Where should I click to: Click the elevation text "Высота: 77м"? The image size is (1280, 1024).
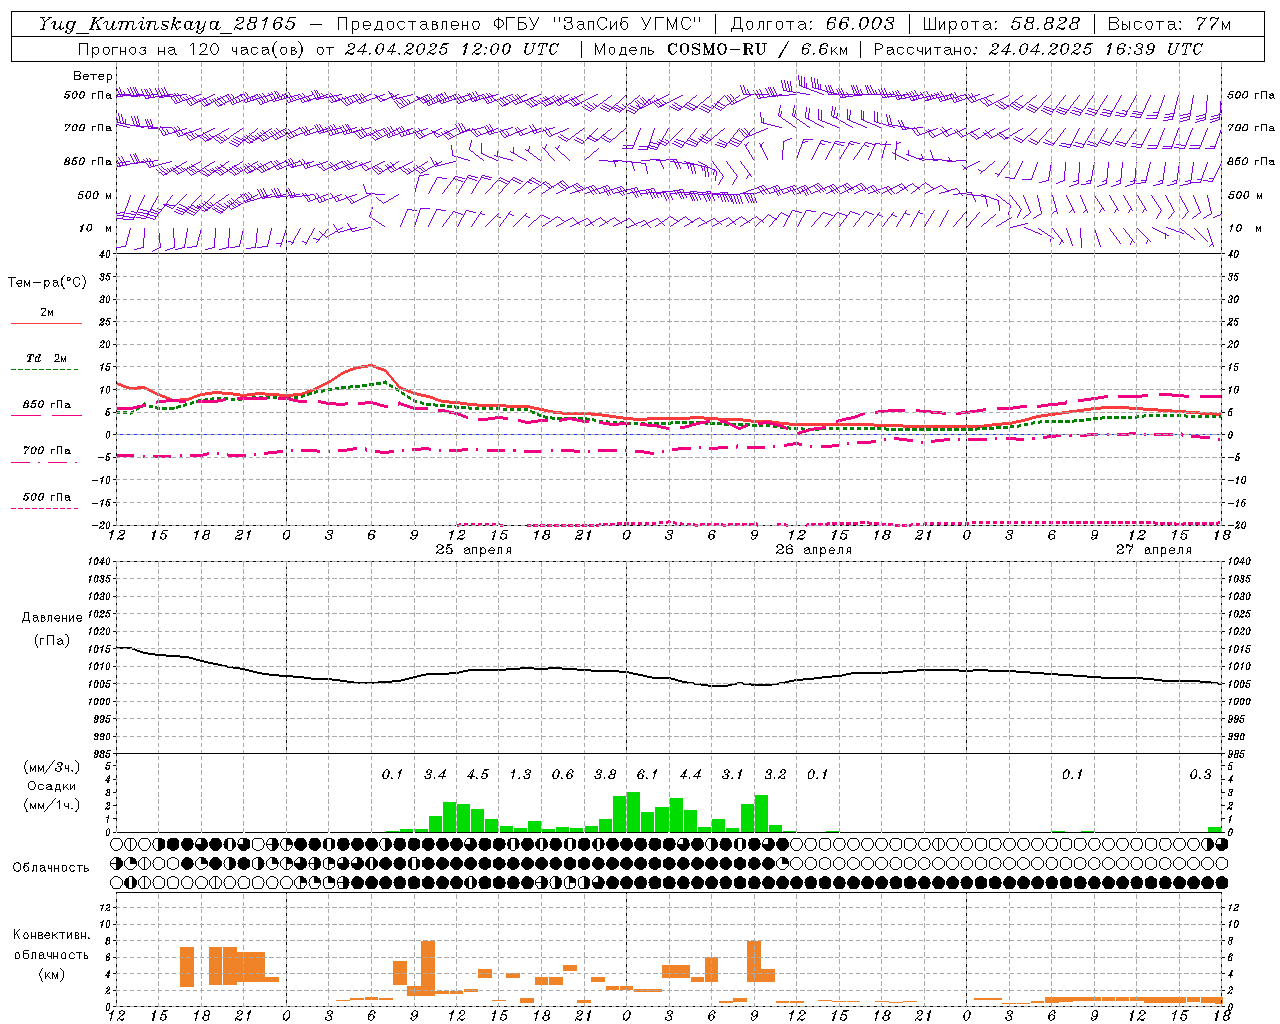(x=1169, y=25)
